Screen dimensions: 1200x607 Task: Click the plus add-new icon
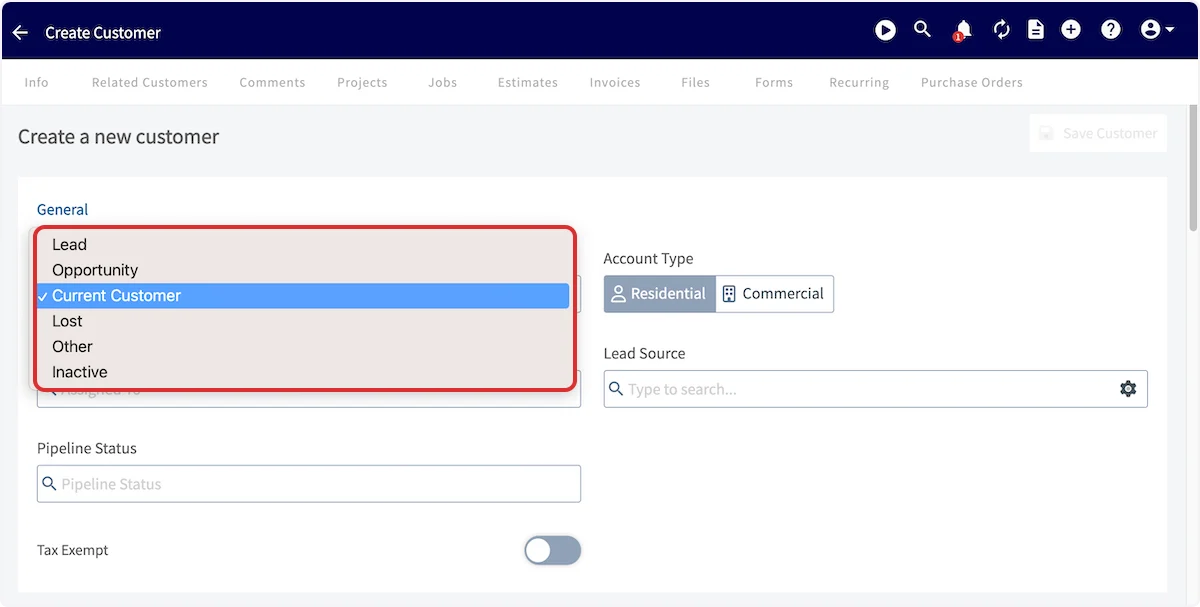(1071, 30)
